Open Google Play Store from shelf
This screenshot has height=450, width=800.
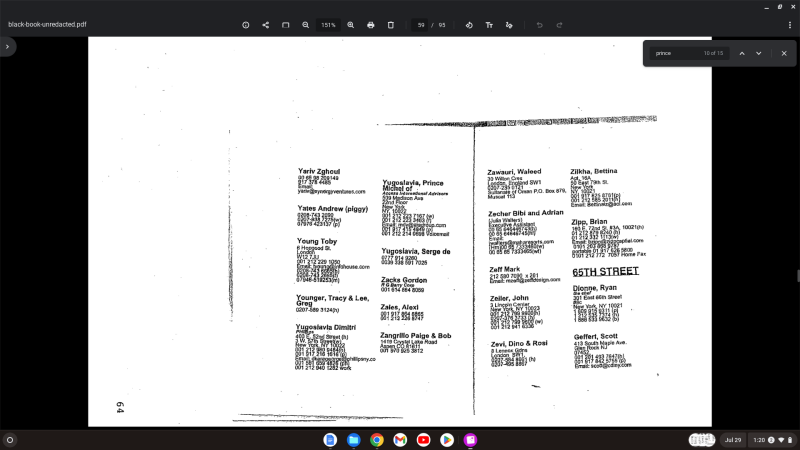point(447,440)
